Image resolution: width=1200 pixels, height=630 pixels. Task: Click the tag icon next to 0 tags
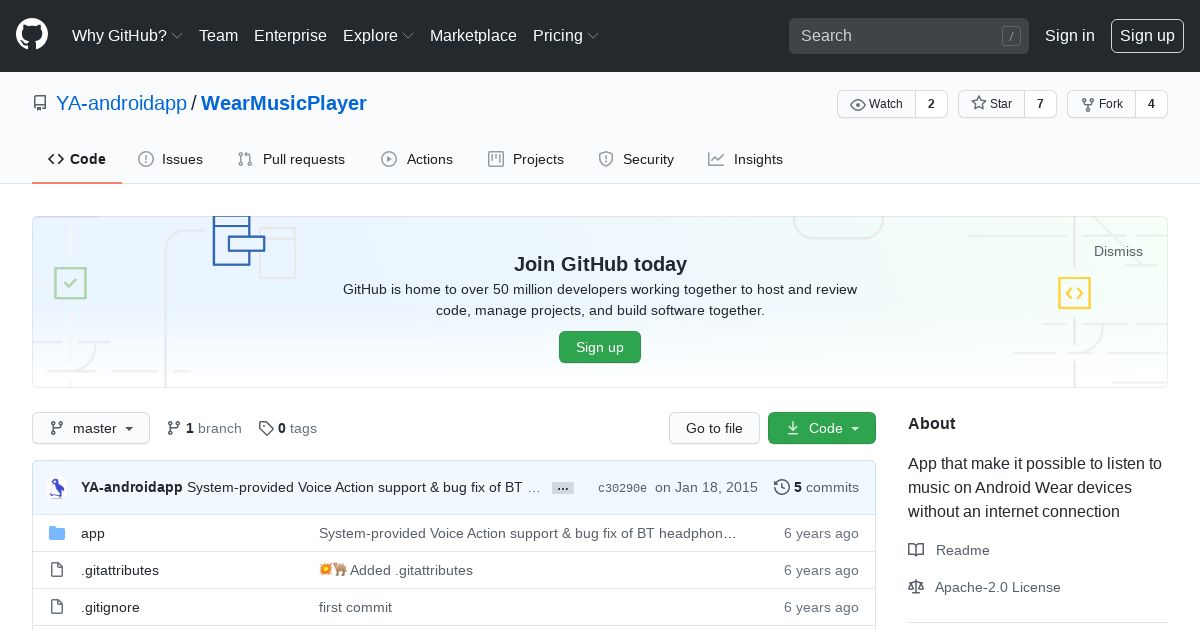coord(266,428)
